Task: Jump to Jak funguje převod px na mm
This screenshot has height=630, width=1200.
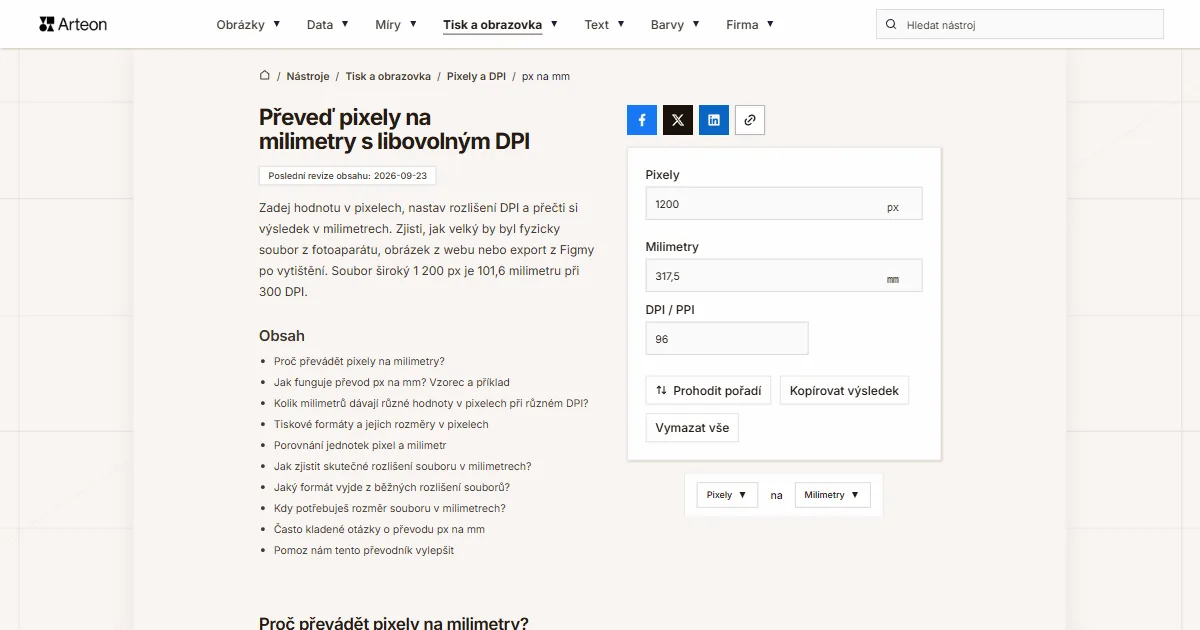Action: click(392, 382)
